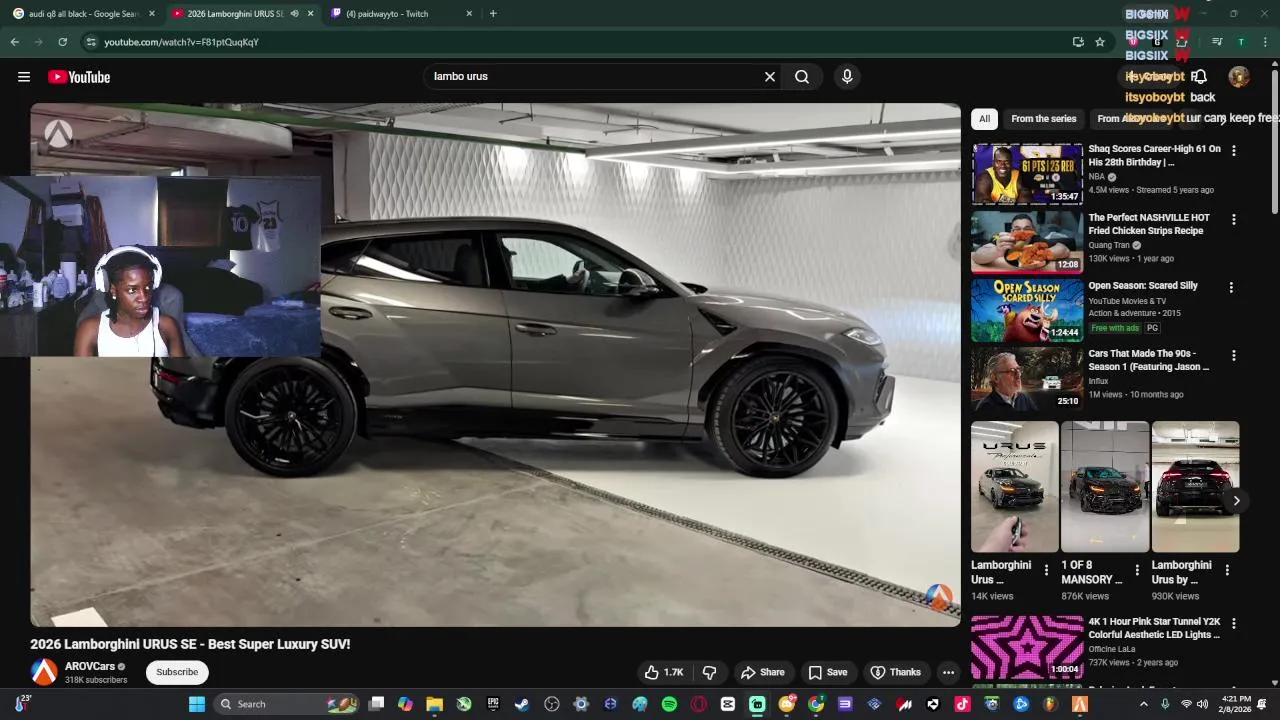Open options for Lamborghini Urus by short
Image resolution: width=1280 pixels, height=720 pixels.
(1227, 570)
